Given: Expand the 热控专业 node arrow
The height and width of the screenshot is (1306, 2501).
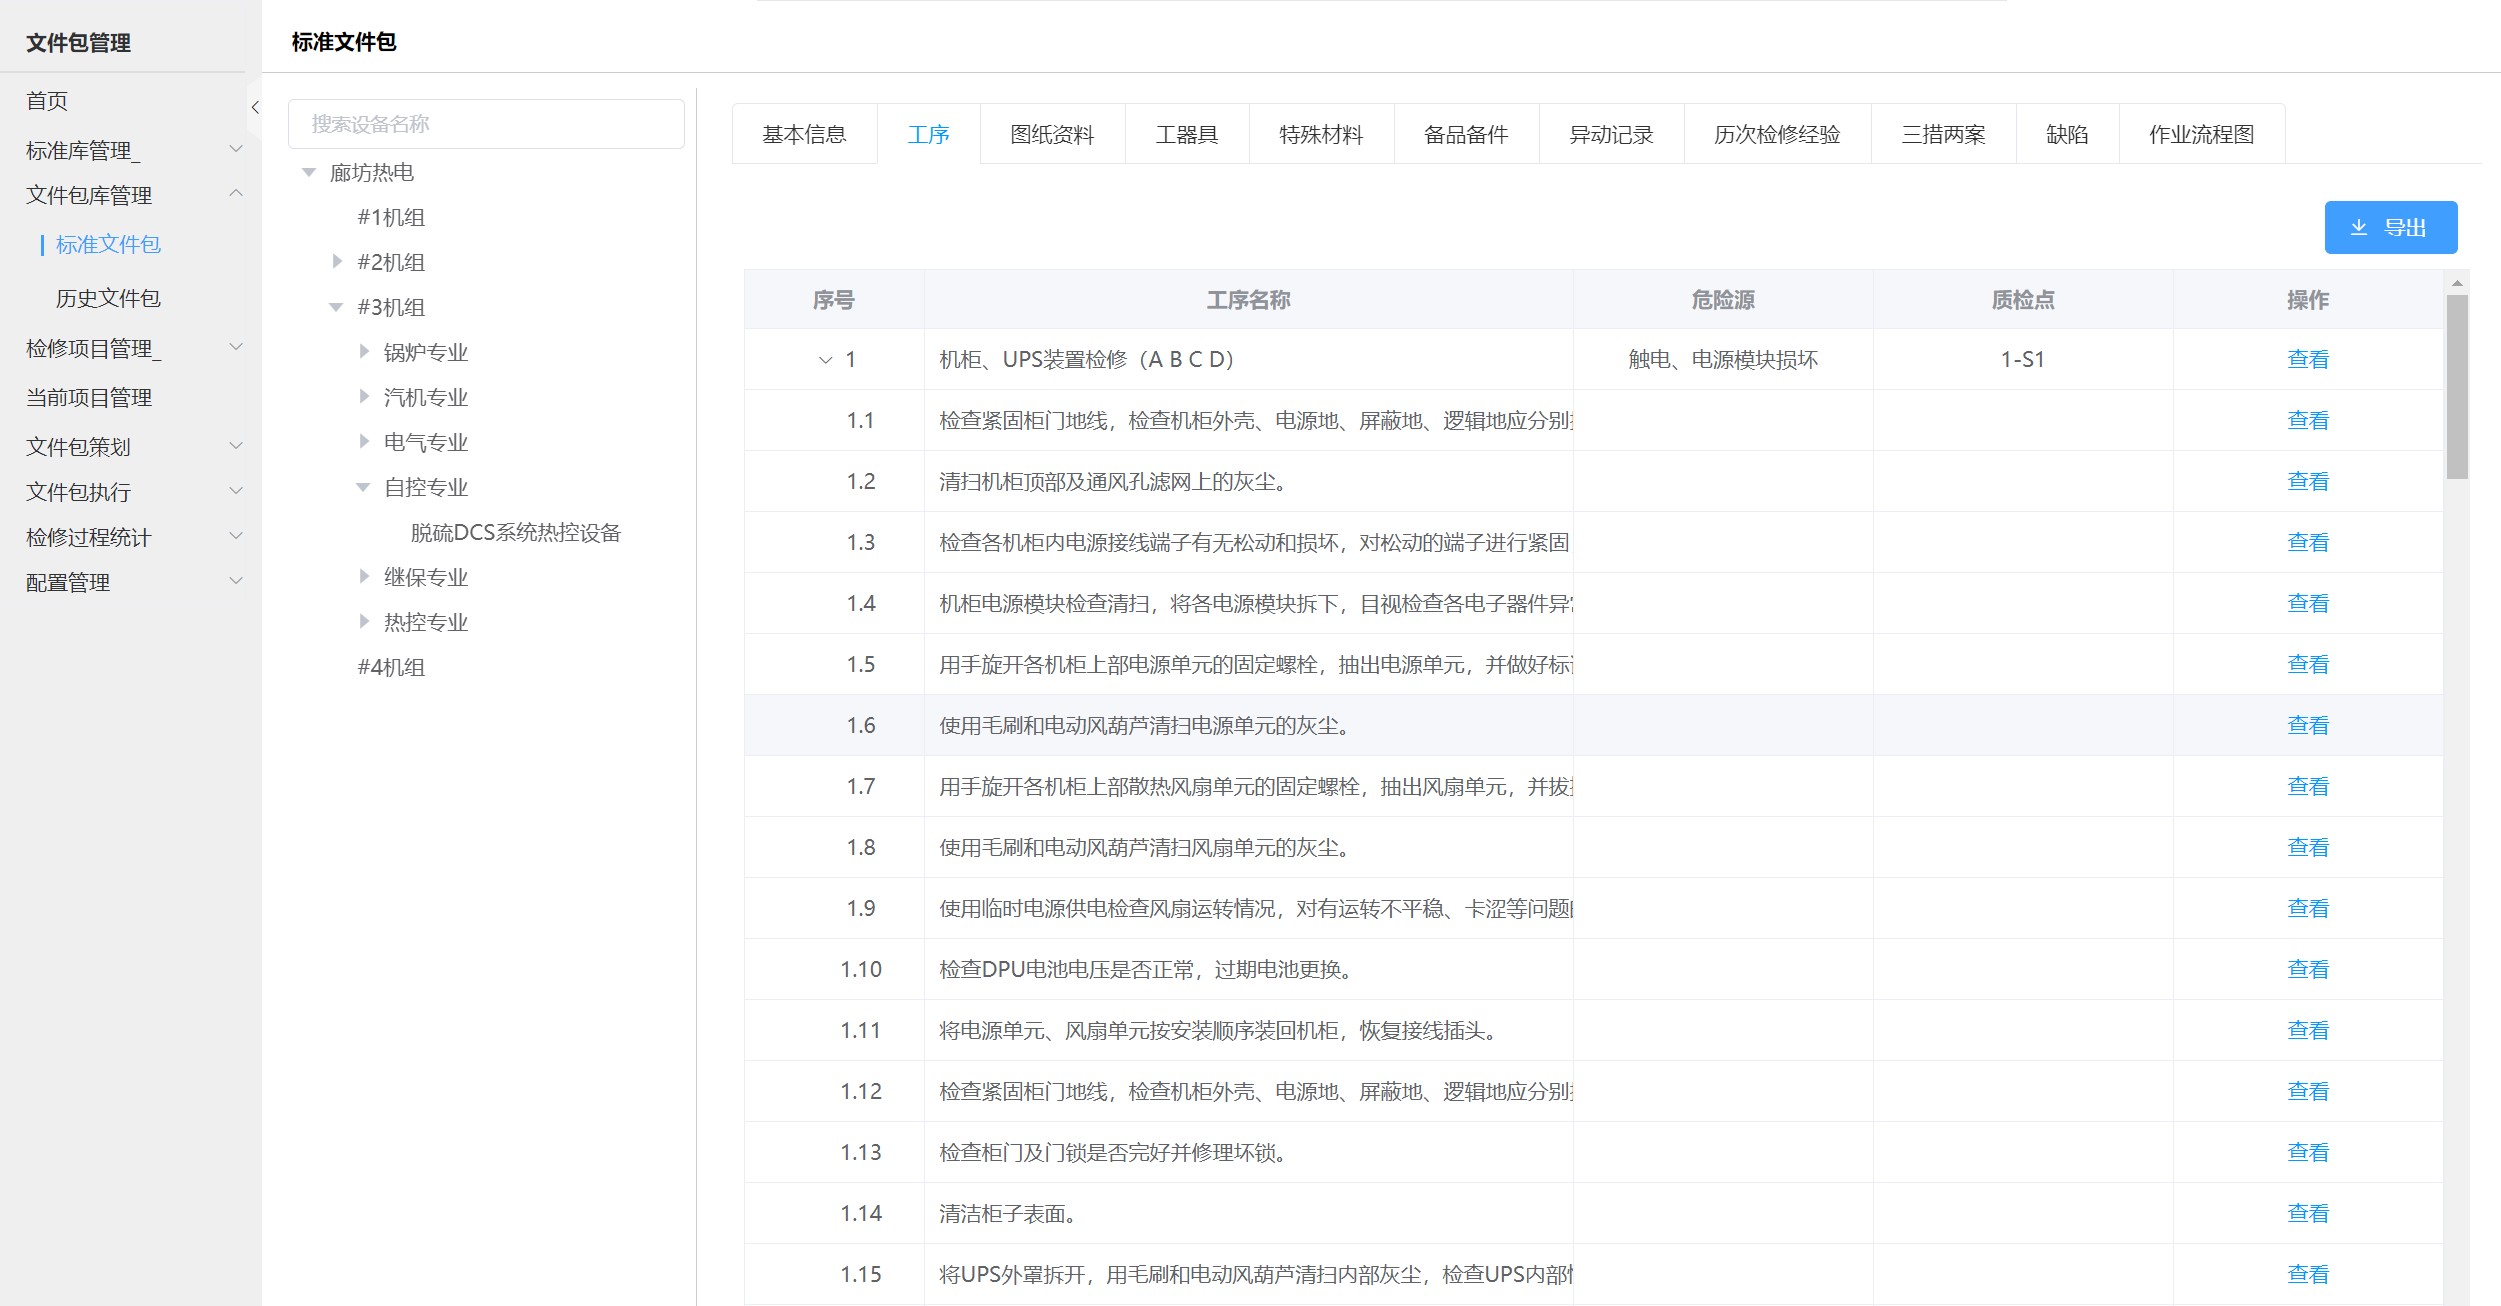Looking at the screenshot, I should [x=364, y=621].
